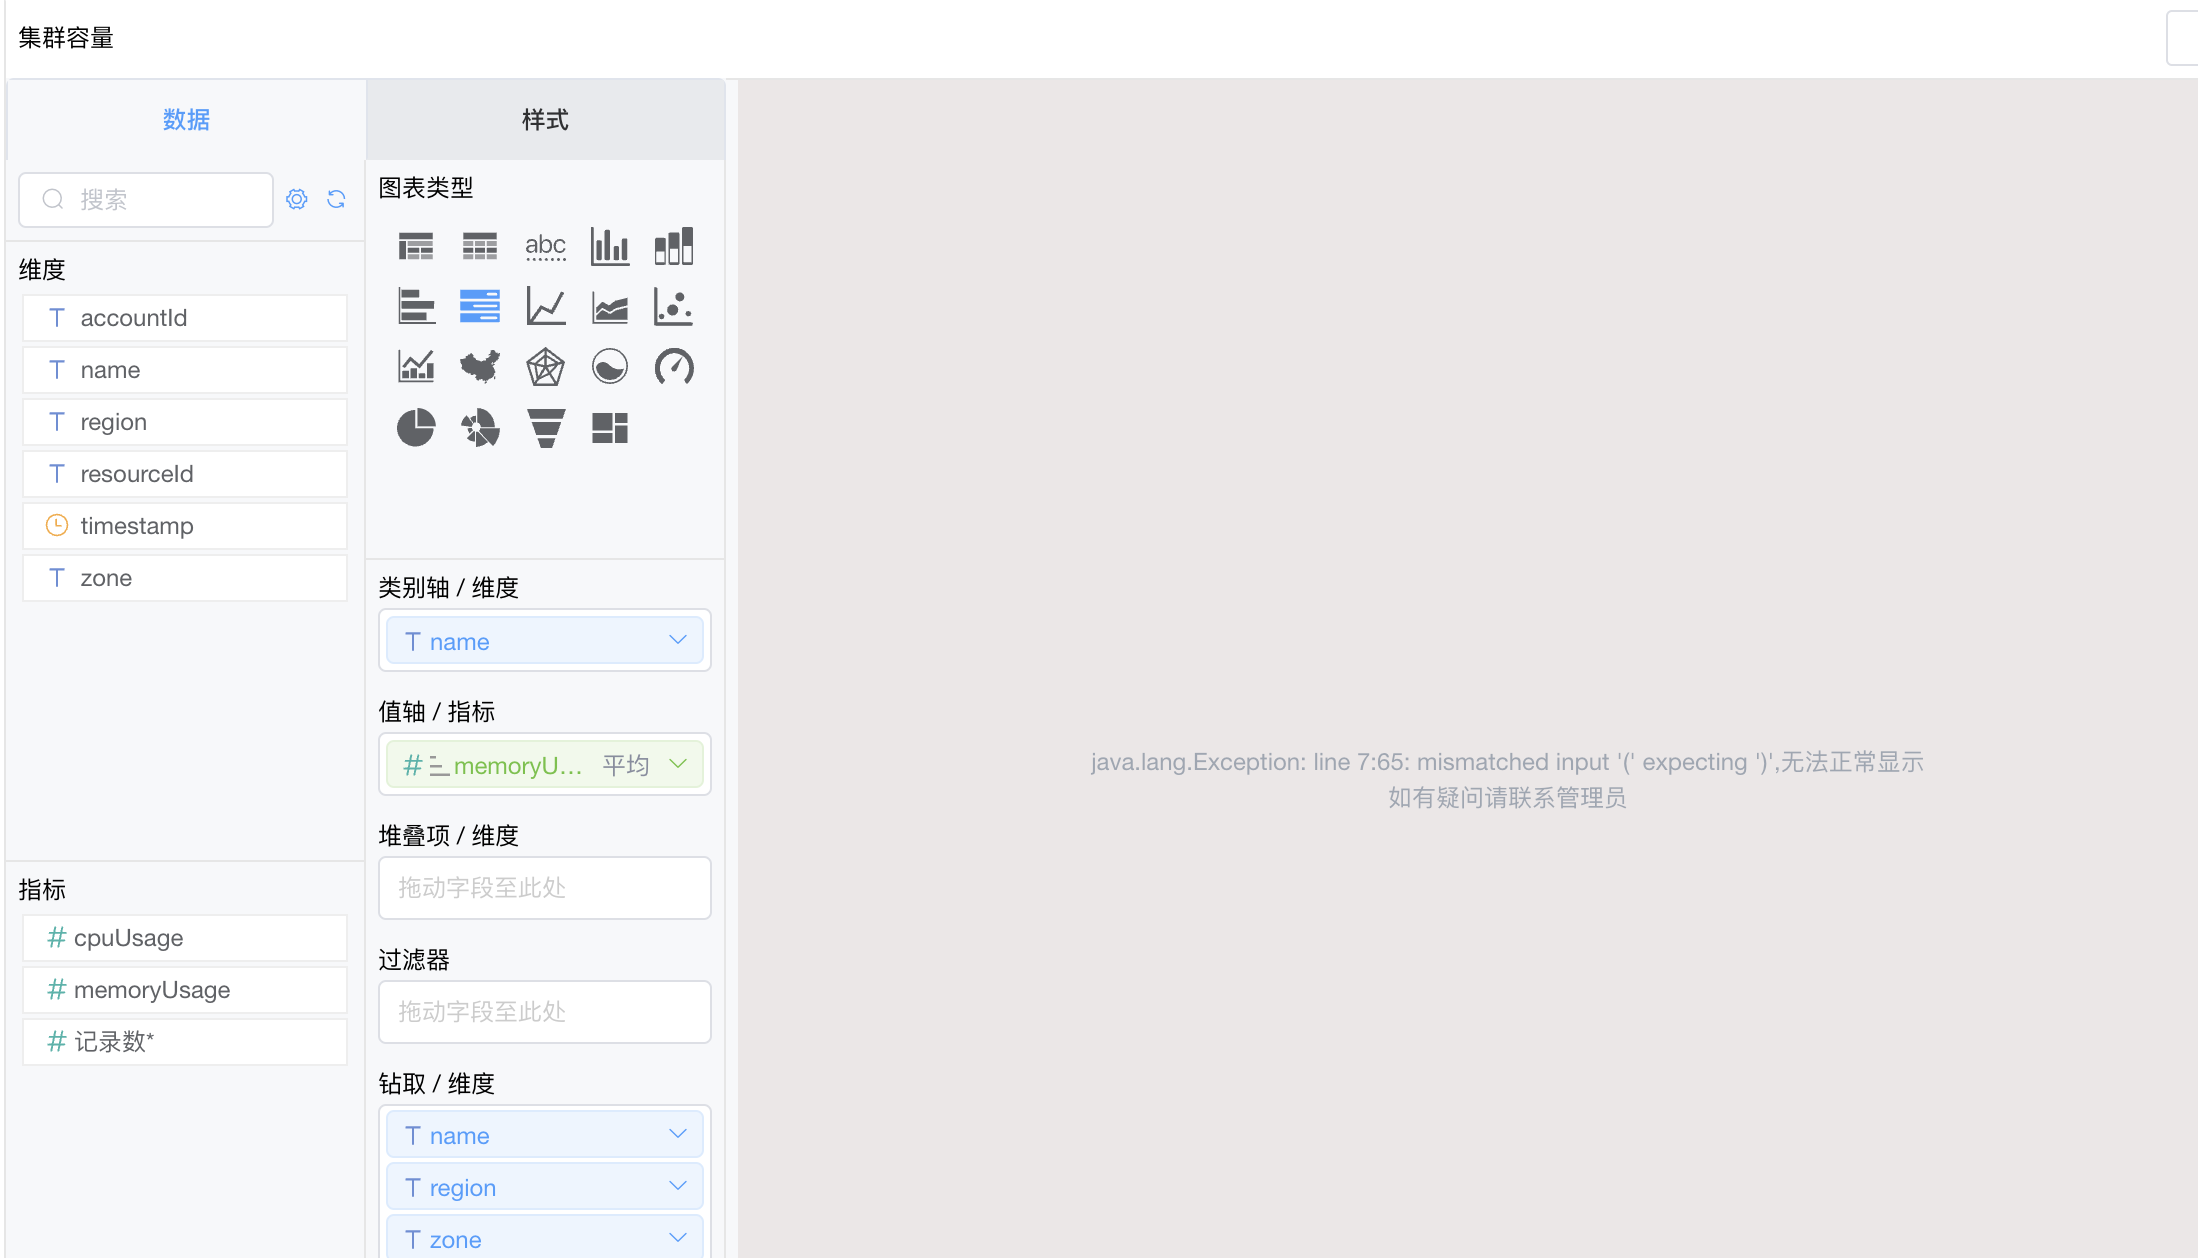Select the resourceId dimension field
The height and width of the screenshot is (1258, 2198).
185,474
